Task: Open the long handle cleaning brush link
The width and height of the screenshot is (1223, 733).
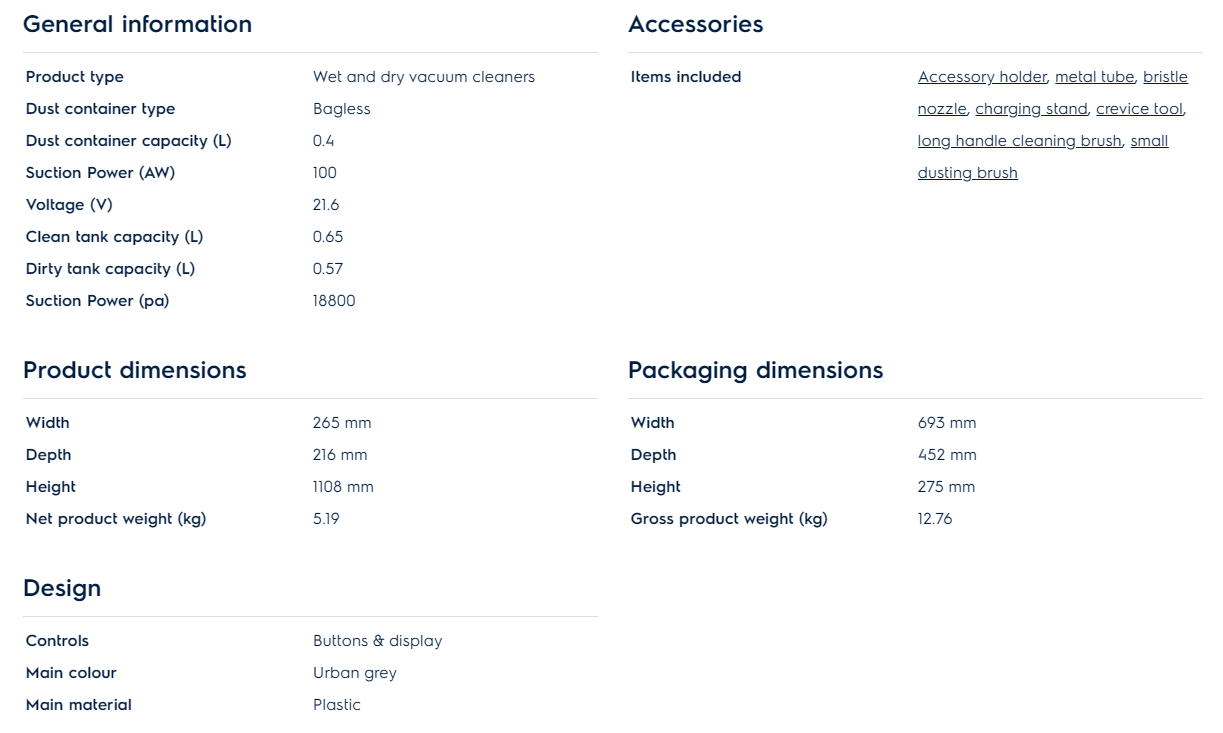Action: [x=1019, y=141]
